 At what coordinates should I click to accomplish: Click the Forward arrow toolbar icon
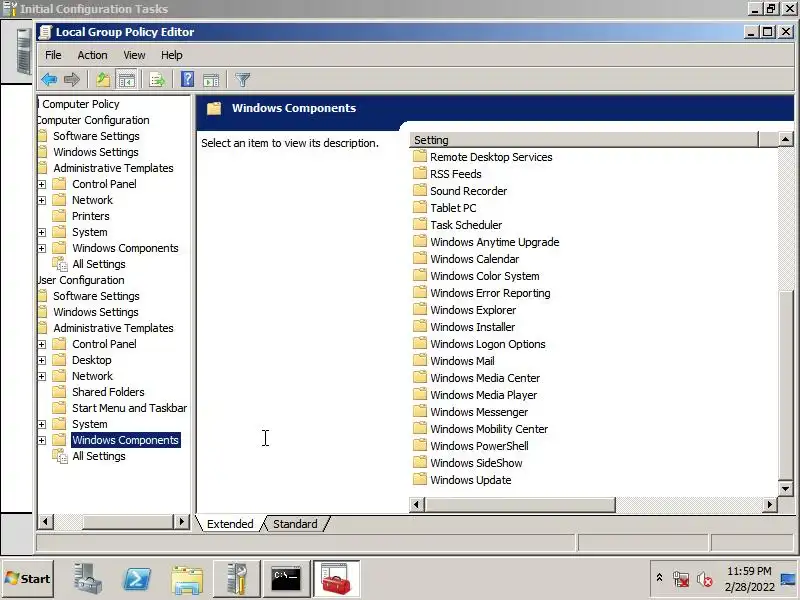tap(72, 80)
